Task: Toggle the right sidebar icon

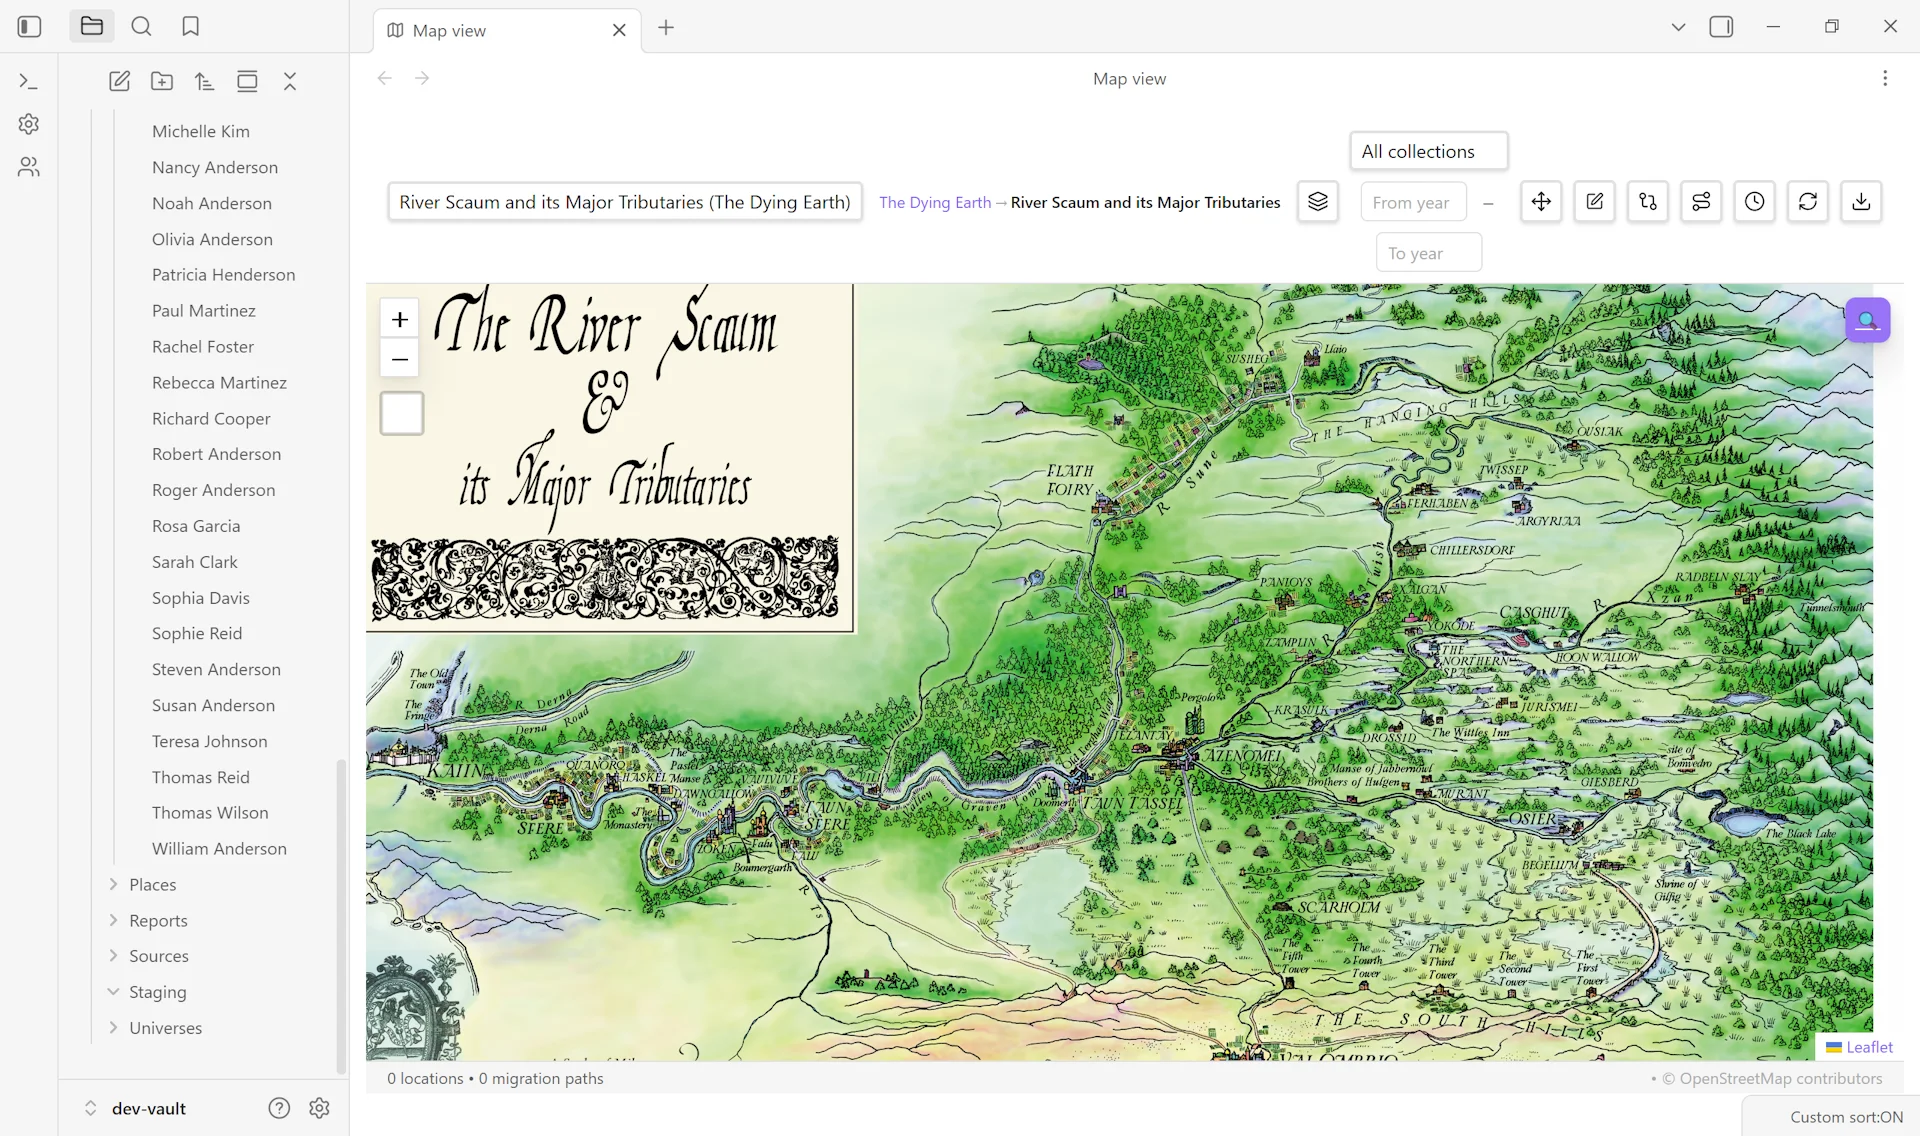Action: pos(1721,27)
